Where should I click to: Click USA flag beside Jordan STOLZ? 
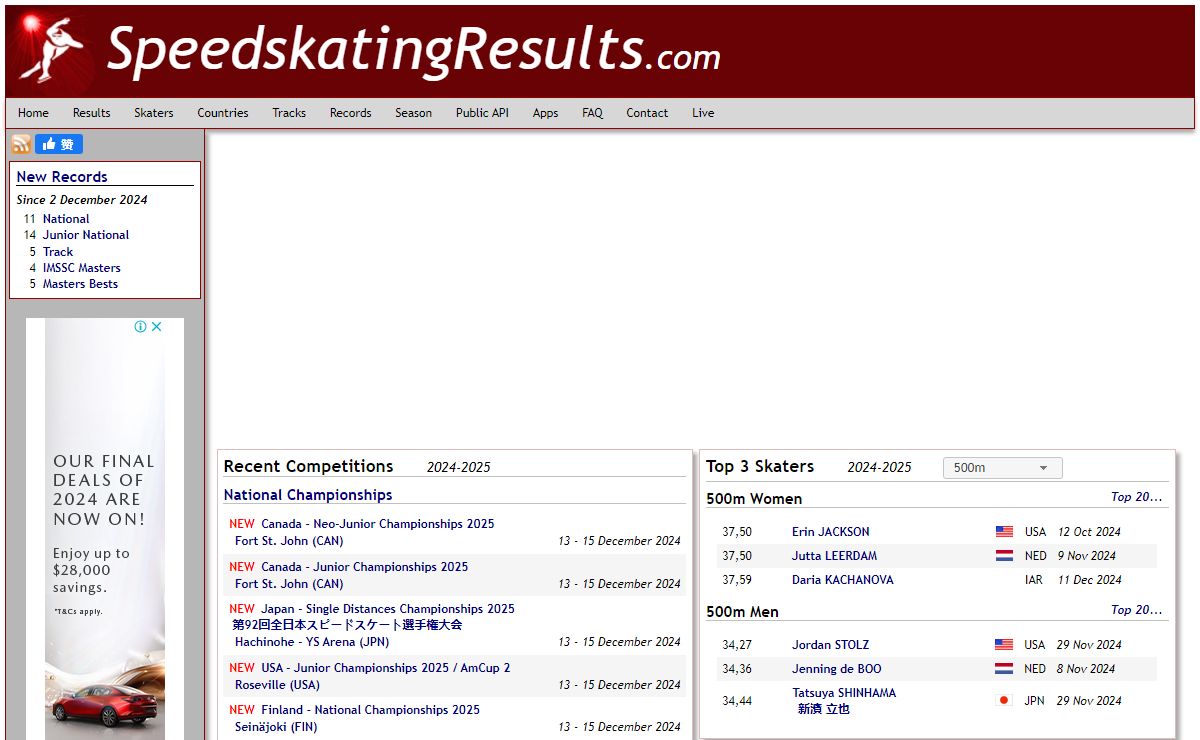click(1004, 645)
